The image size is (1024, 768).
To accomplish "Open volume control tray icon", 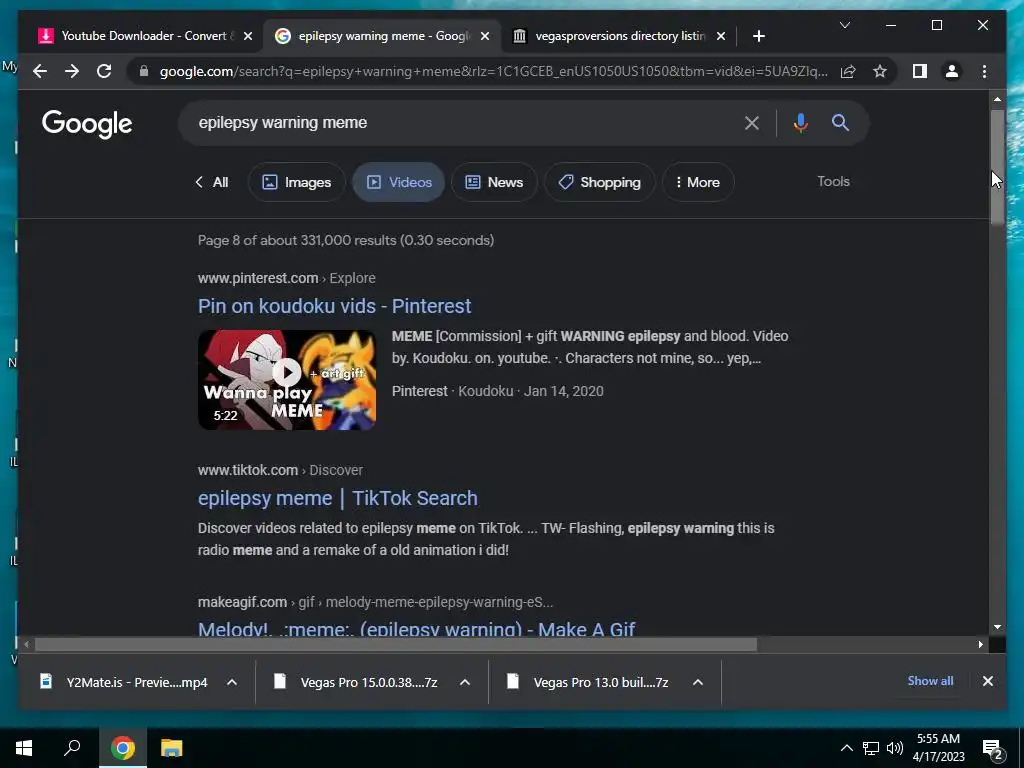I will pos(895,748).
